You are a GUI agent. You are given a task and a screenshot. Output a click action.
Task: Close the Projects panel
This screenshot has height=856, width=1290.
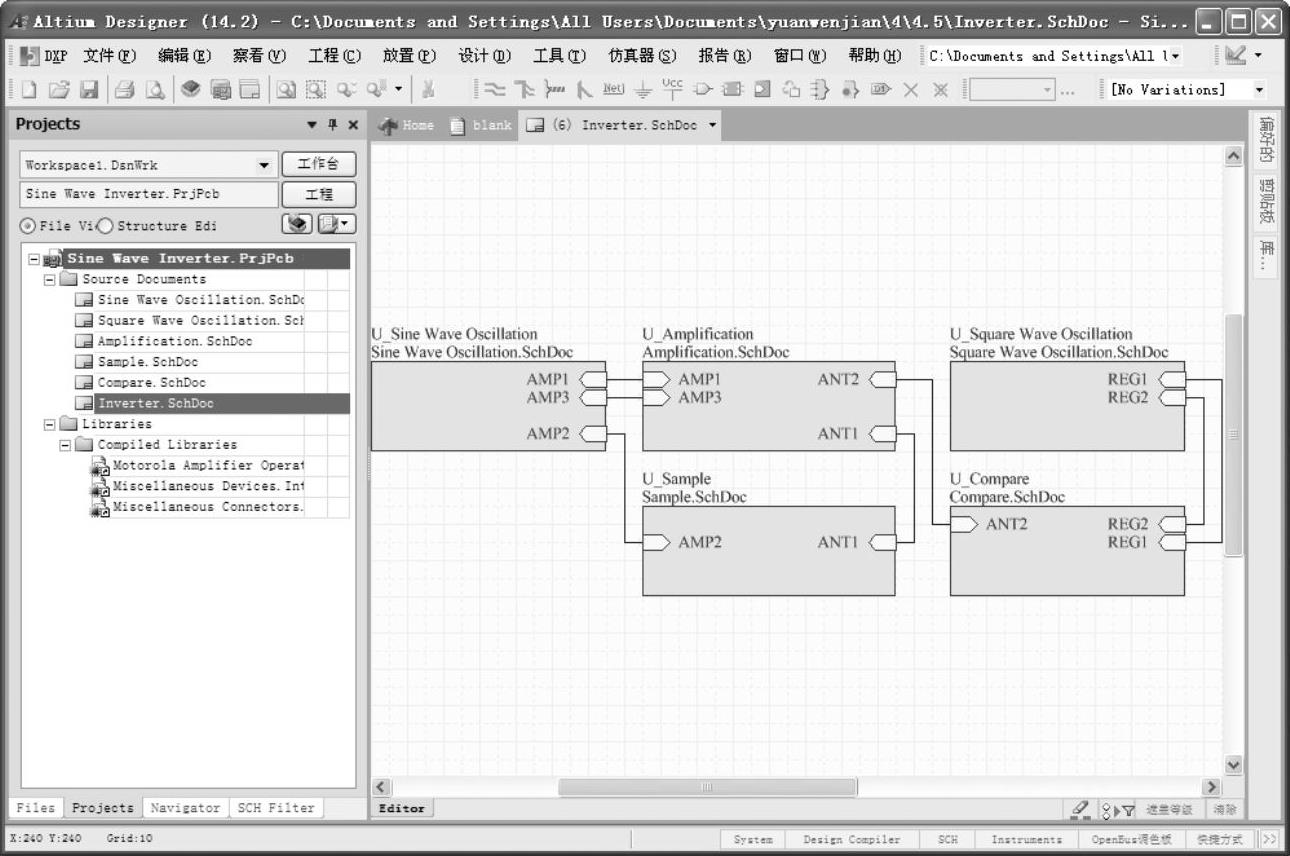pos(353,125)
